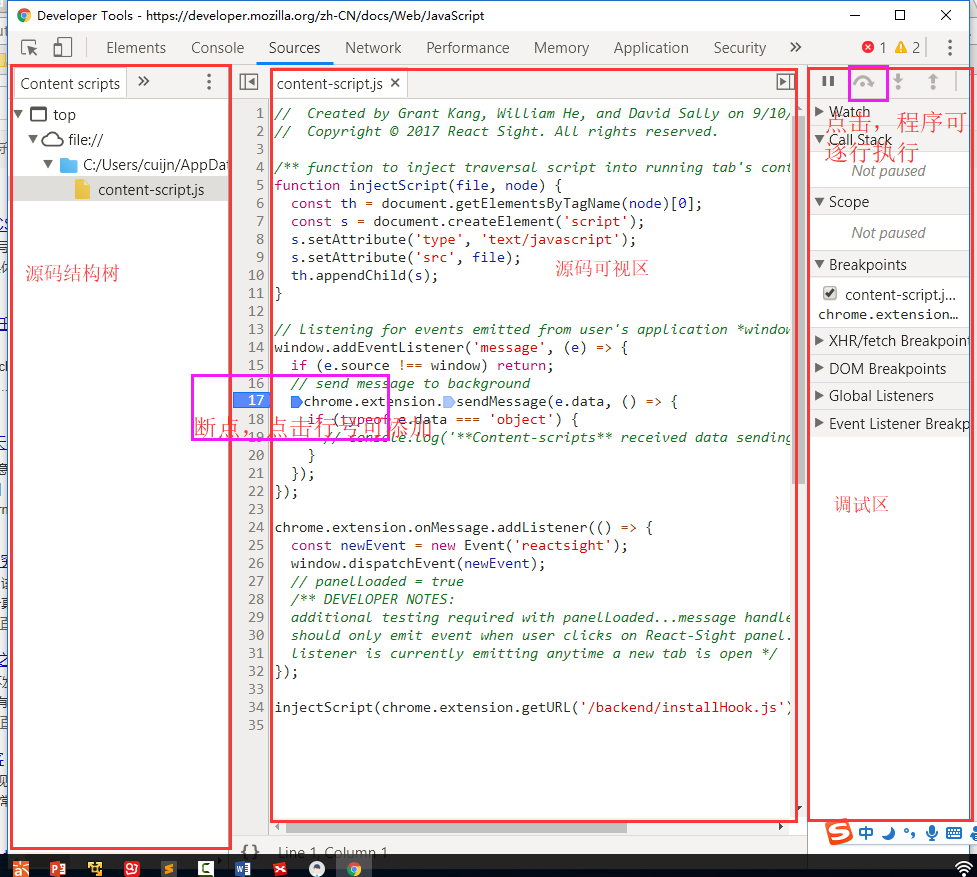Open the Sogou soft keyboard icon
This screenshot has width=977, height=877.
pyautogui.click(x=954, y=833)
